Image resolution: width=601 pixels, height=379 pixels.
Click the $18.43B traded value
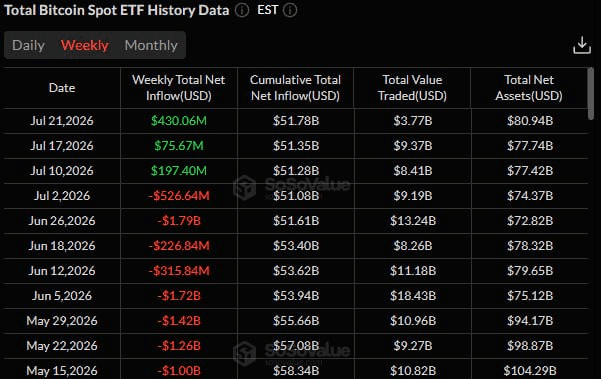click(413, 296)
